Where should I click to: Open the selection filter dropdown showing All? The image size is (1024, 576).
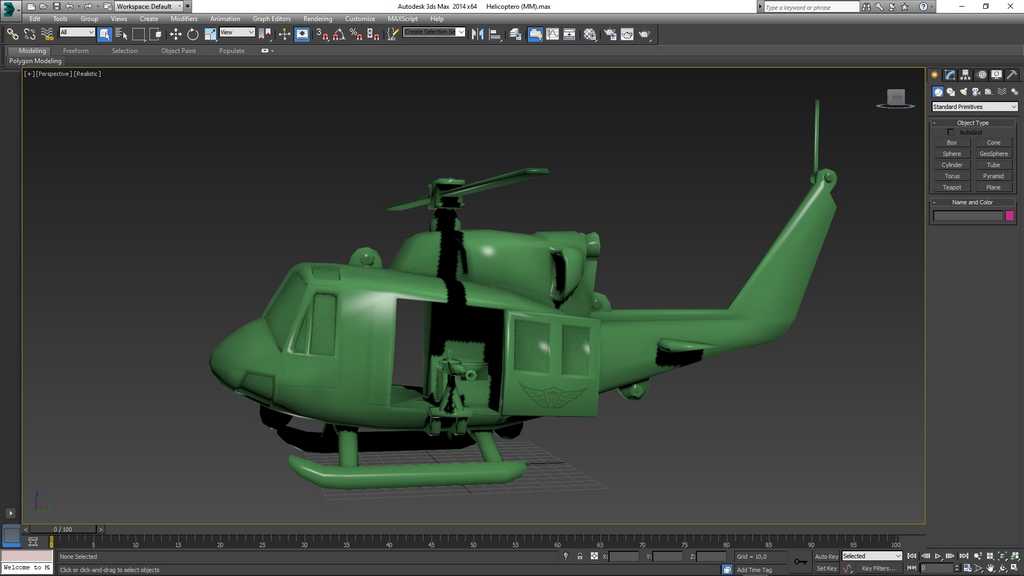click(x=77, y=32)
